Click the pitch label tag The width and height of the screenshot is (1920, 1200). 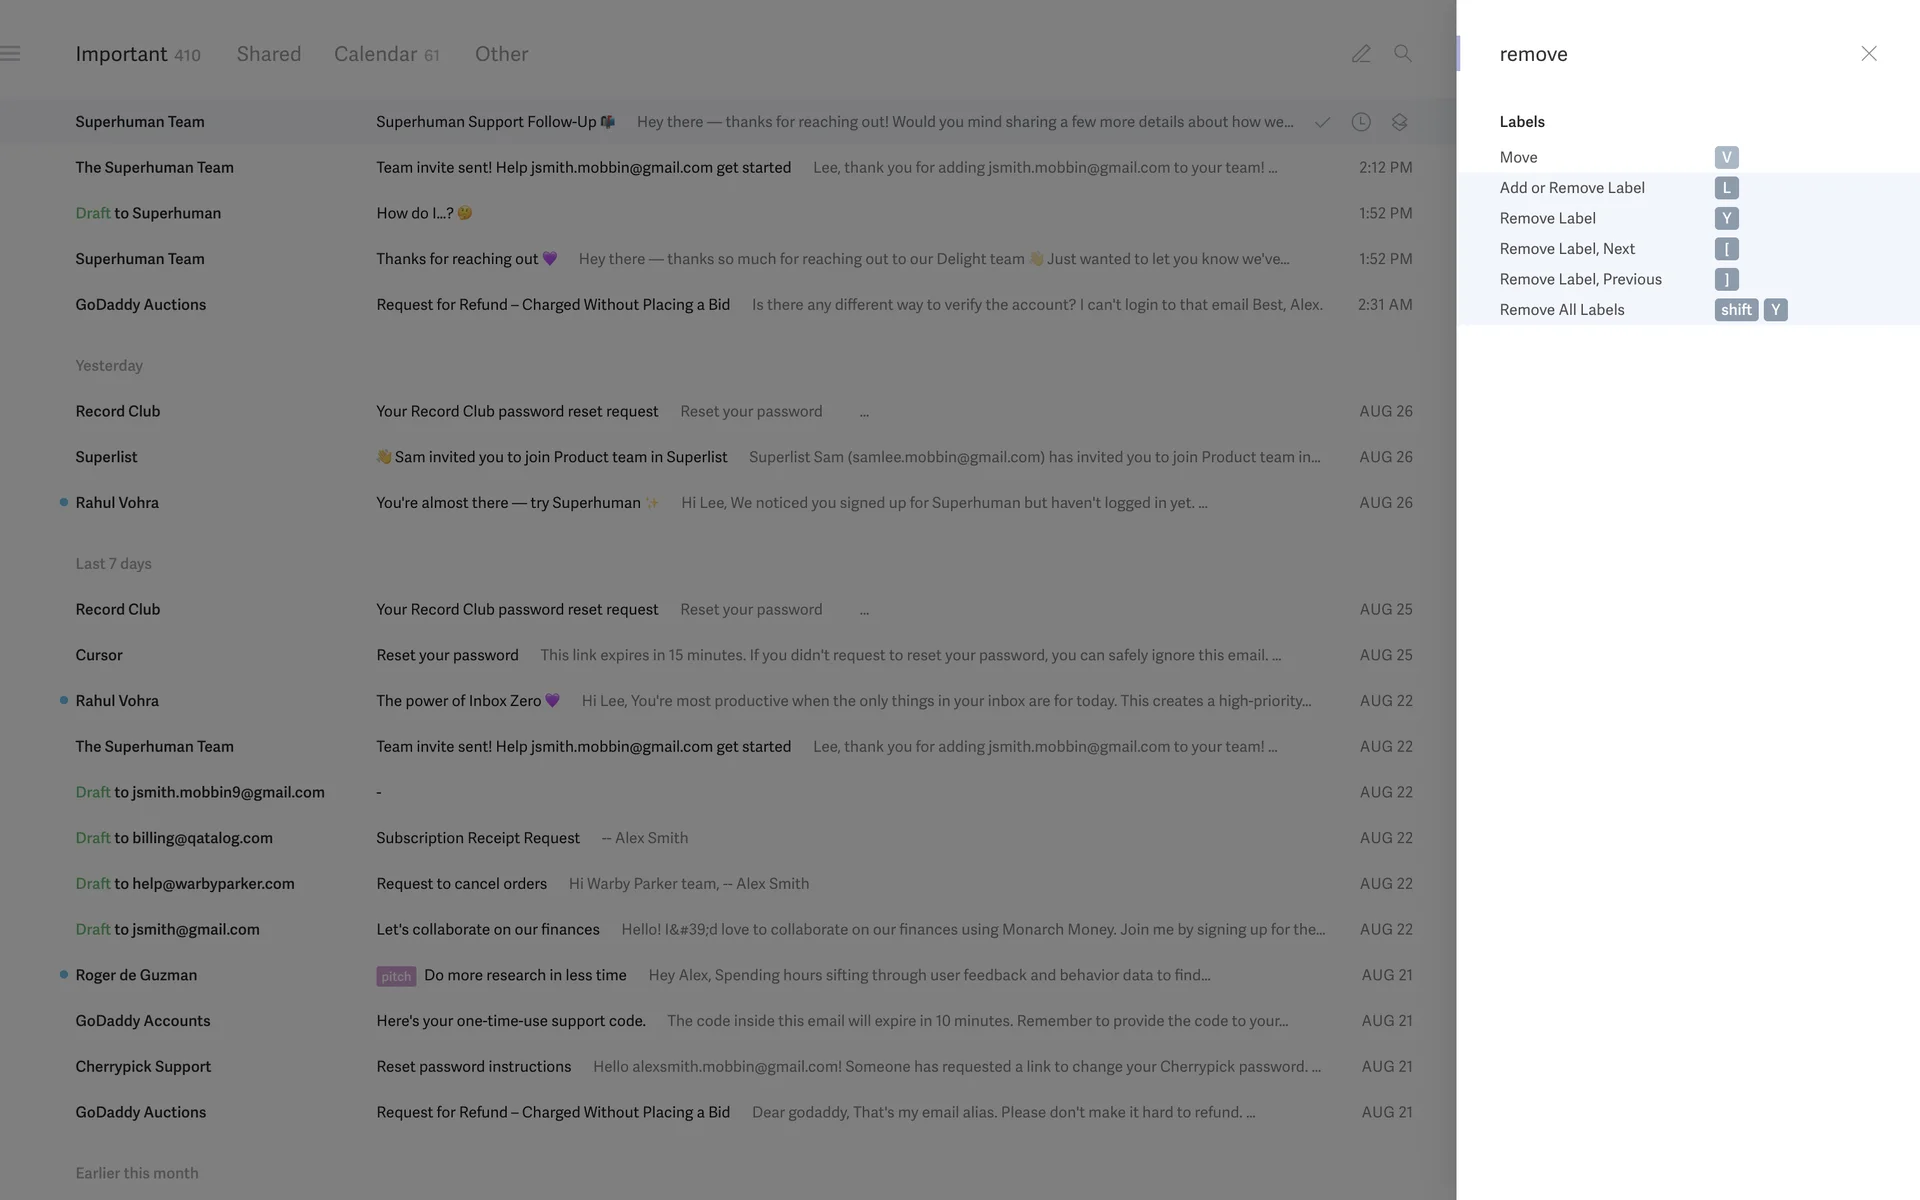(x=396, y=976)
